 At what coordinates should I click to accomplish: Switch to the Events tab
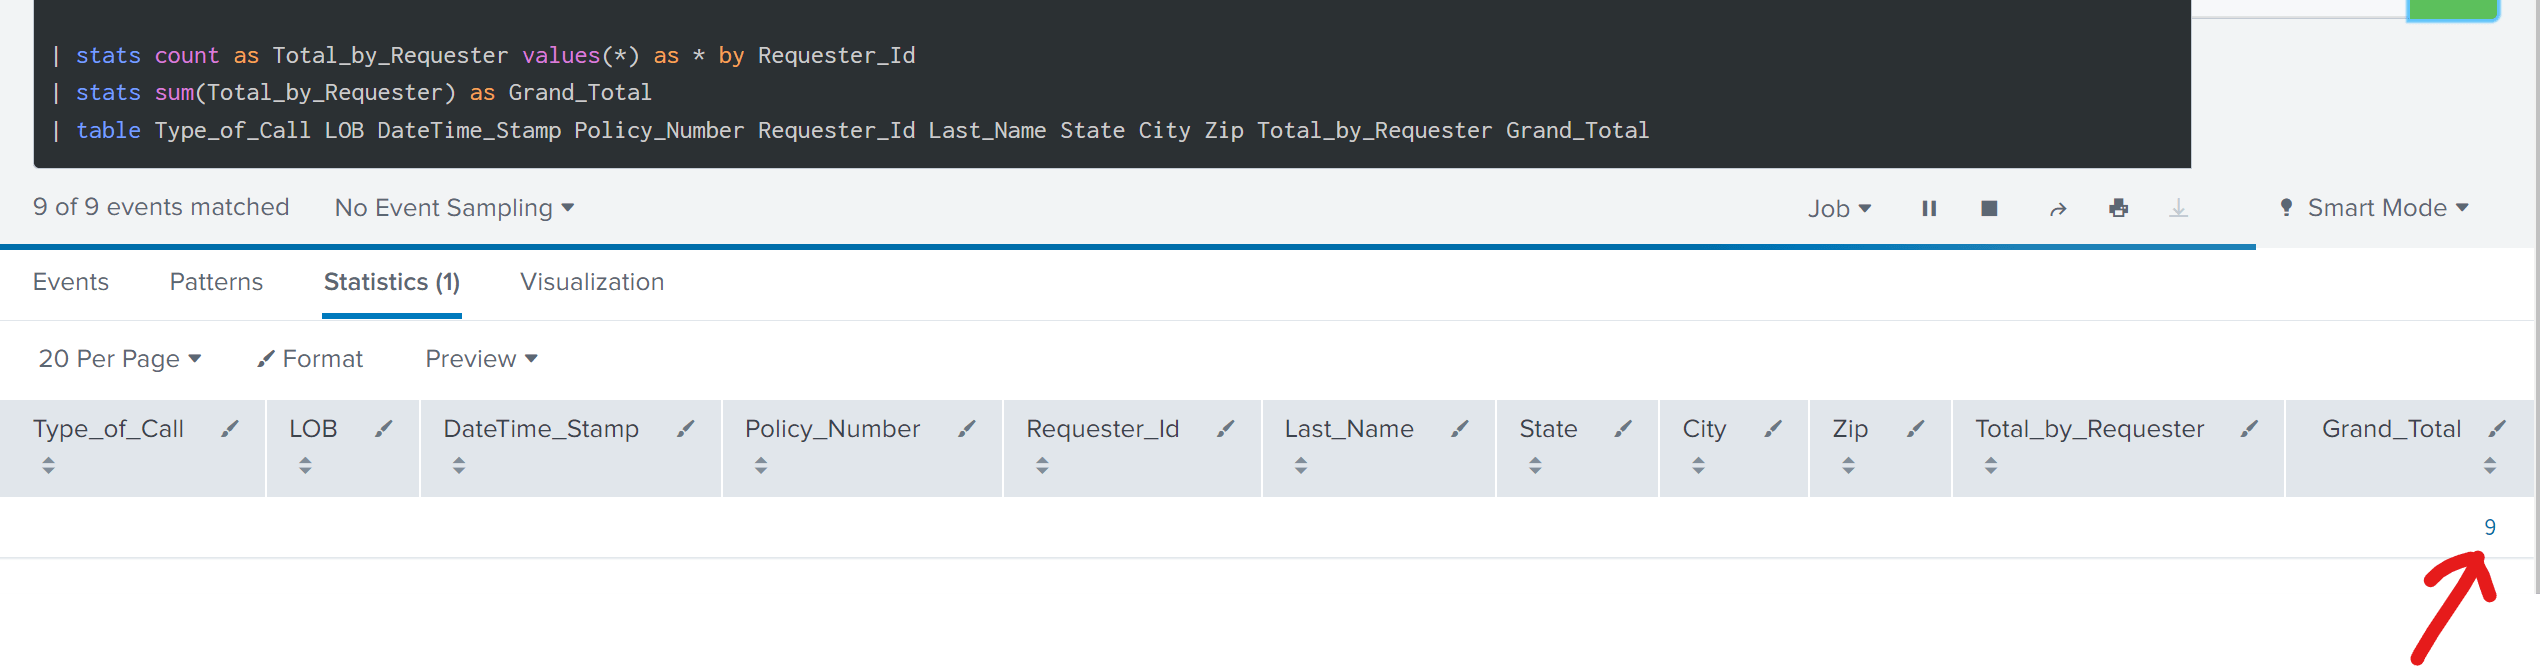[71, 282]
